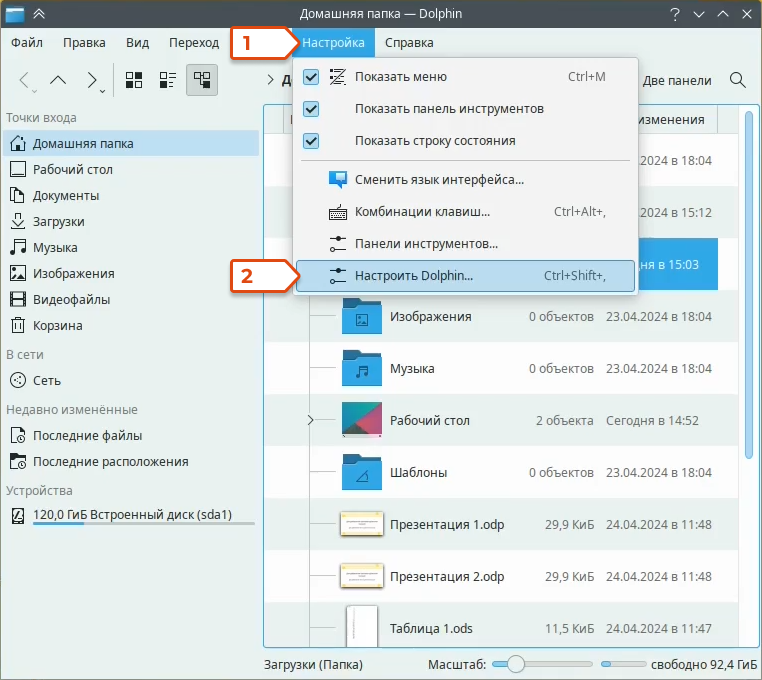
Task: Select the Рабочий стол folder thumbnail in list
Action: [362, 420]
